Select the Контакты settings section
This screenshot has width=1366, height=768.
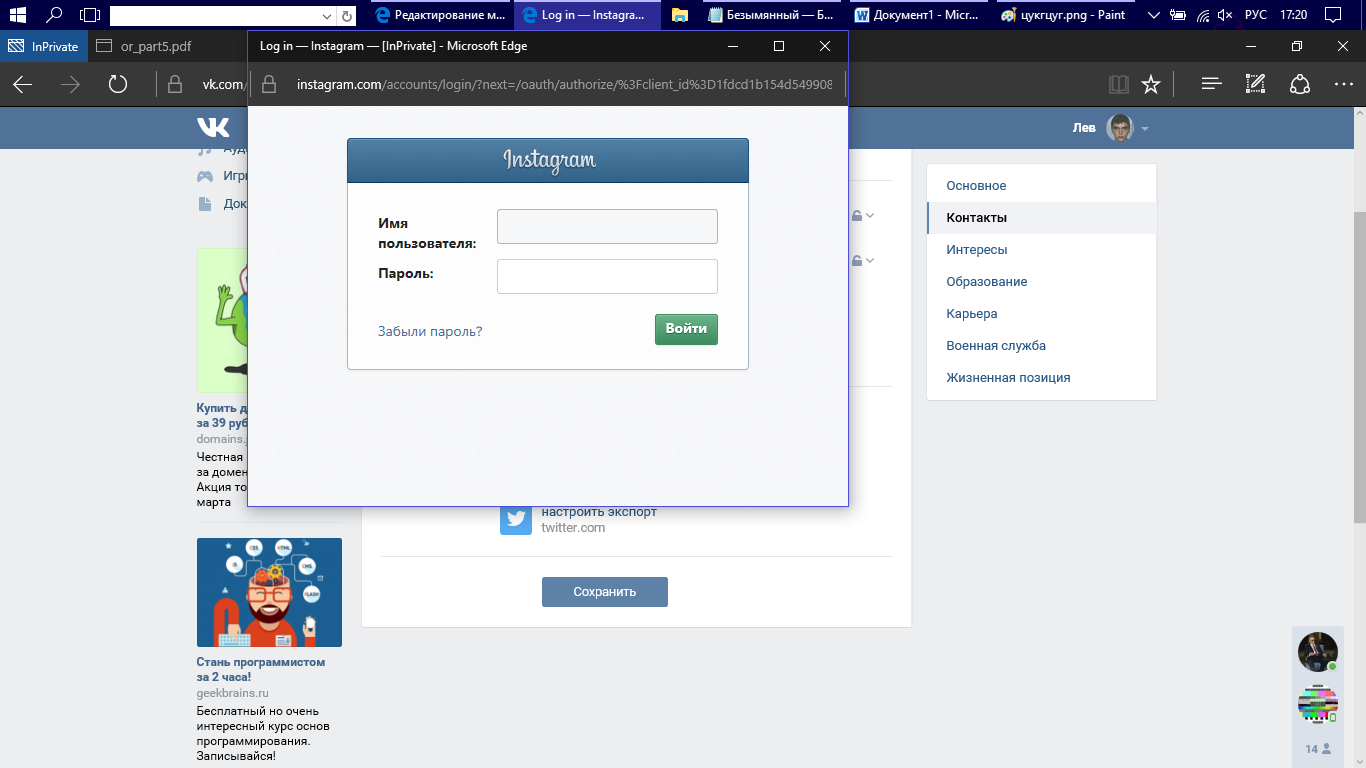coord(1041,218)
